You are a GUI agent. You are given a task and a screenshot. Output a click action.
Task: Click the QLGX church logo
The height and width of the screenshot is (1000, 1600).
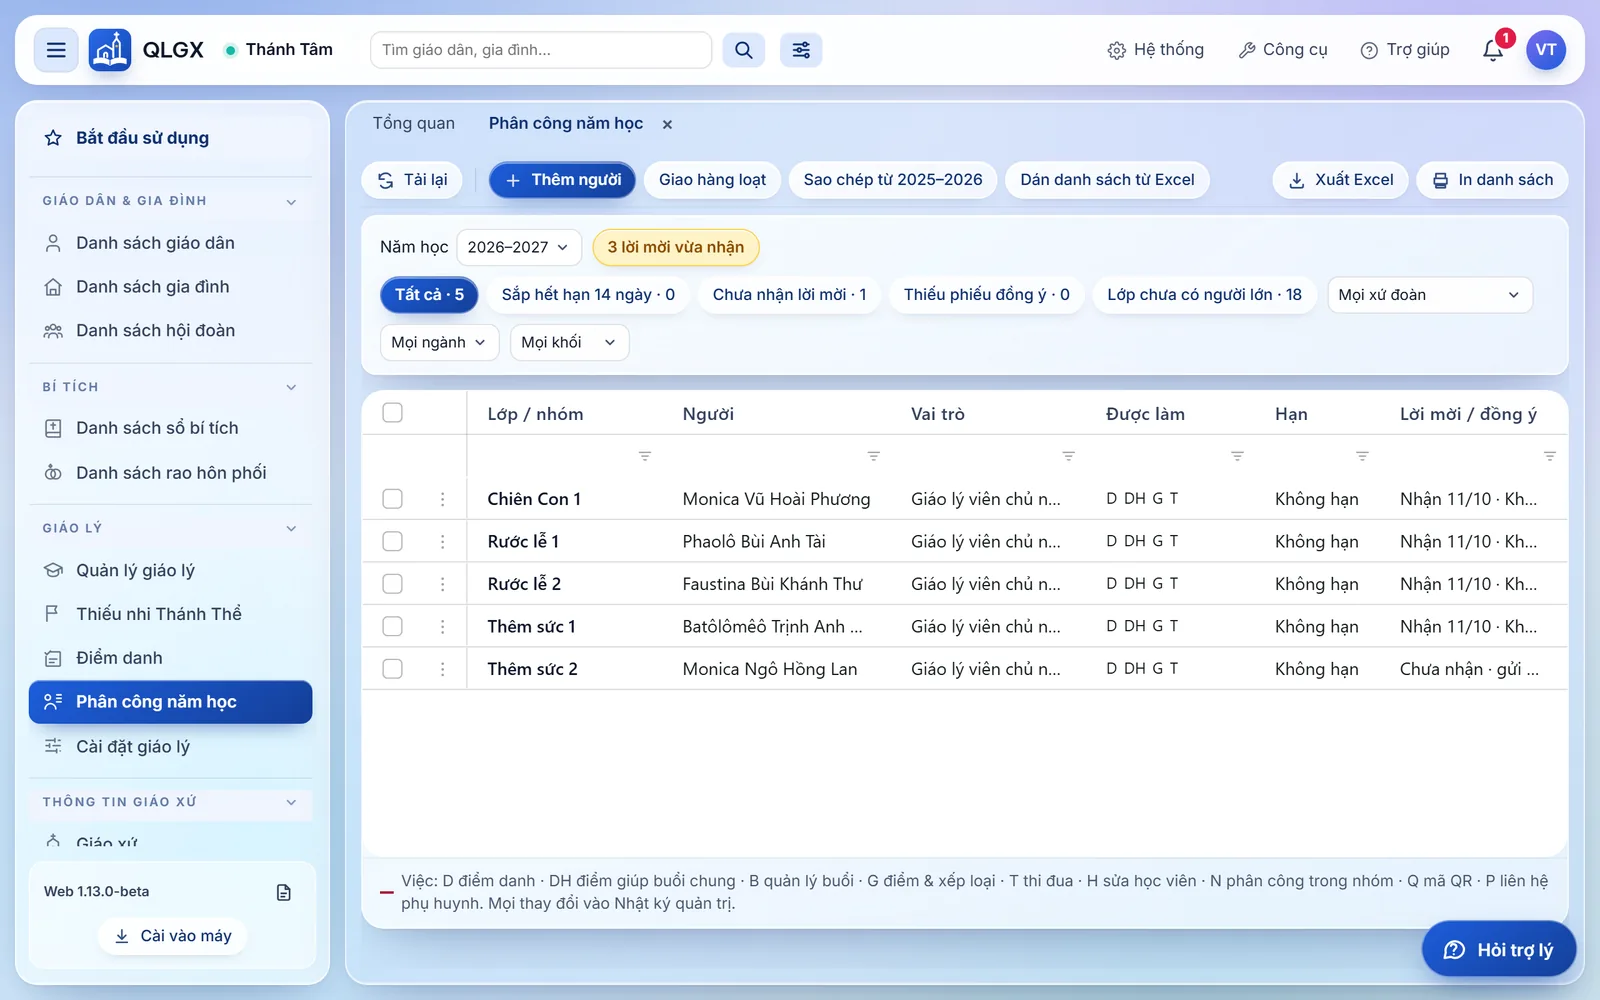coord(110,50)
